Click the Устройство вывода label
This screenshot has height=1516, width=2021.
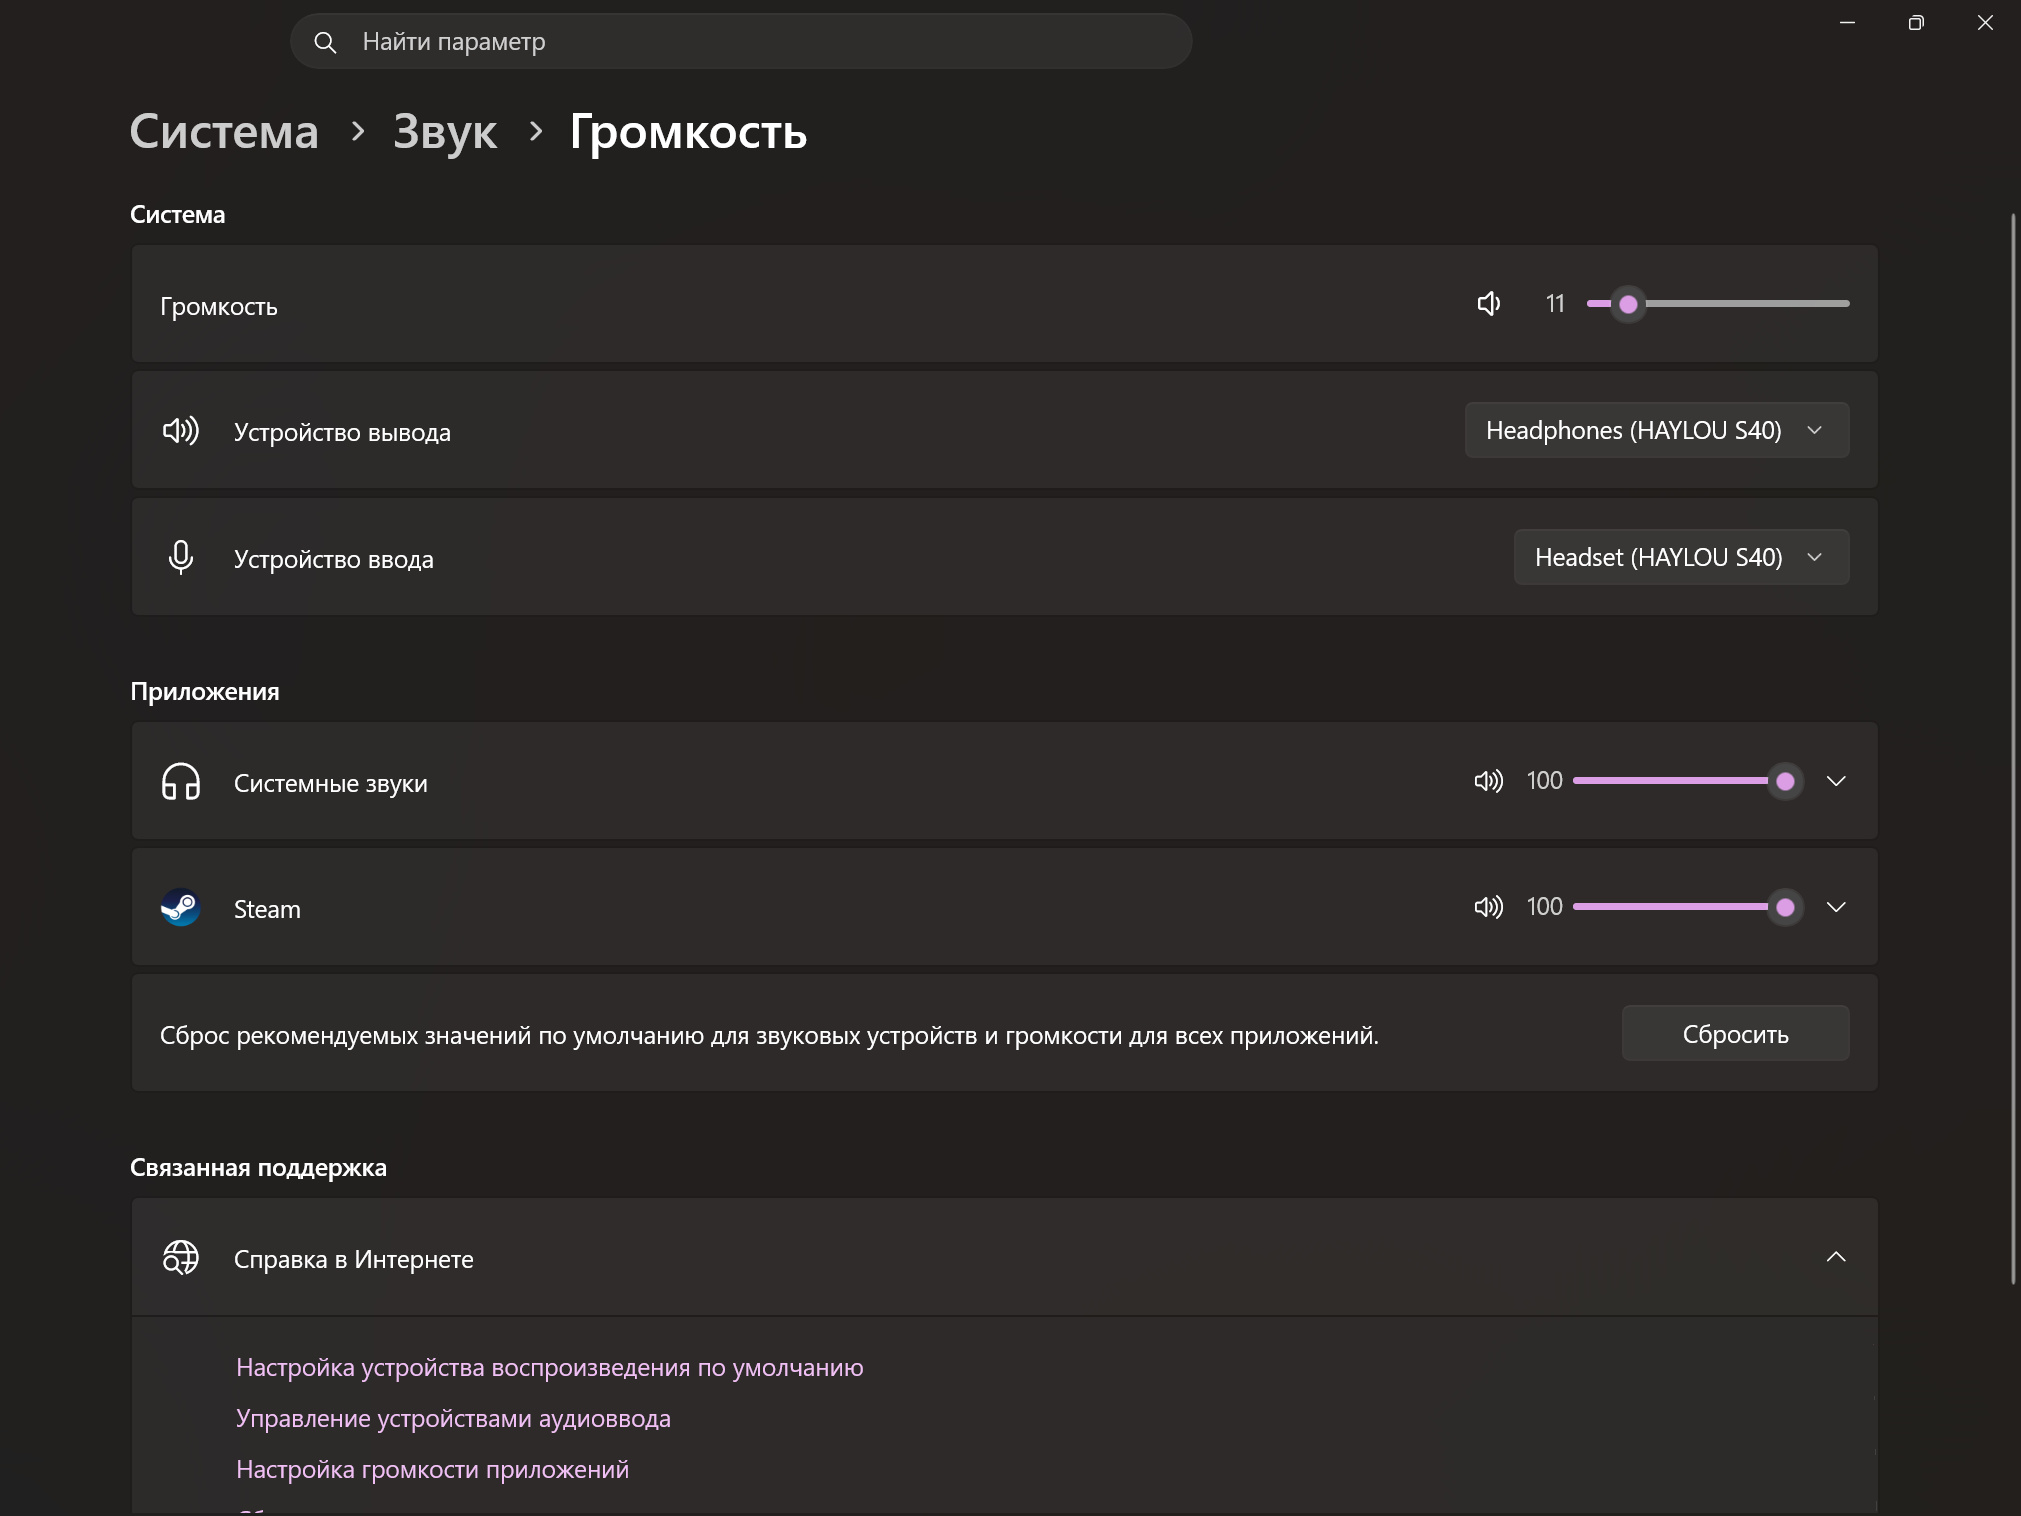click(342, 432)
